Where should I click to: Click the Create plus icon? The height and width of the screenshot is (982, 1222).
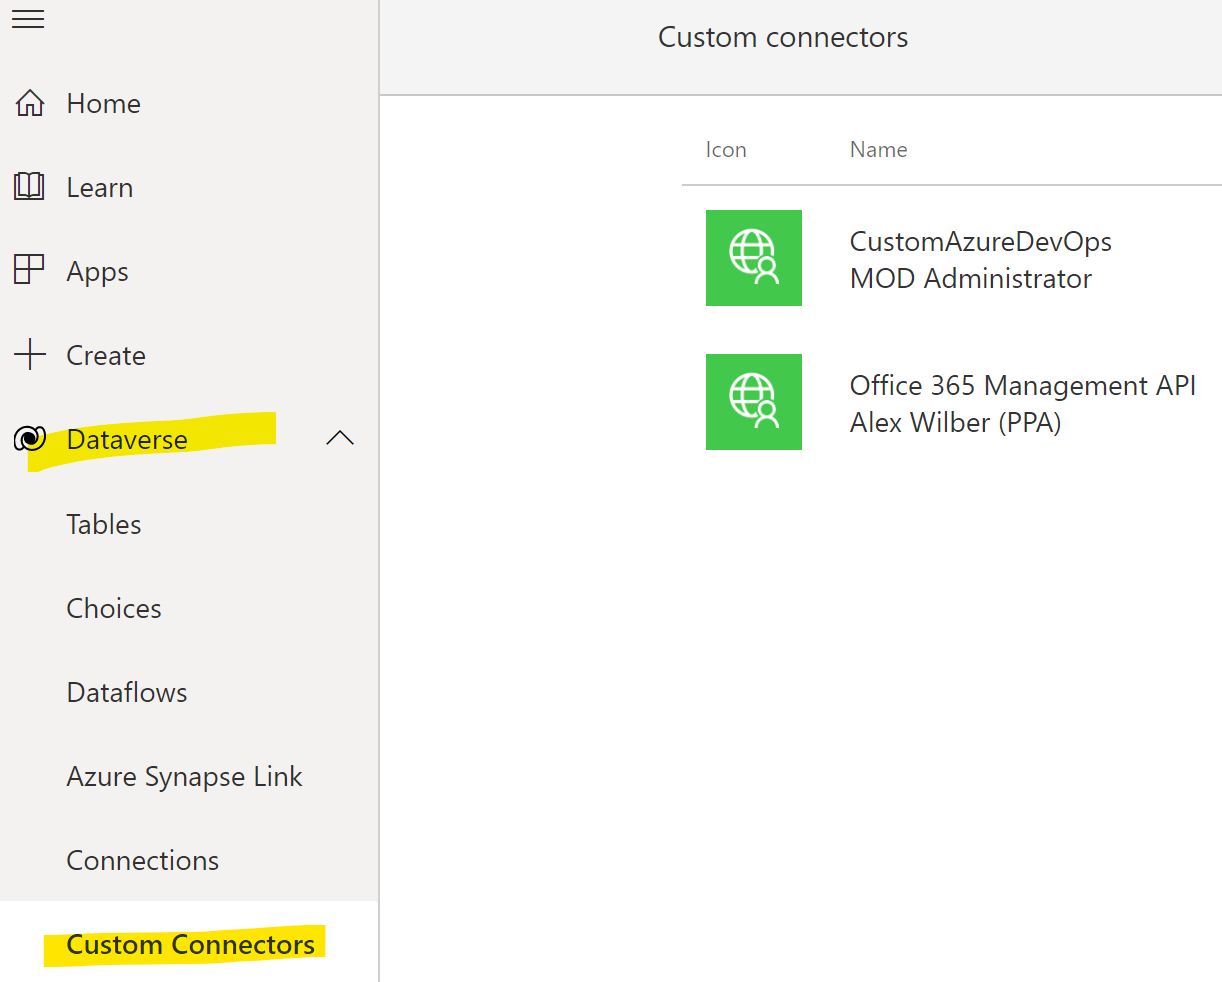tap(29, 354)
